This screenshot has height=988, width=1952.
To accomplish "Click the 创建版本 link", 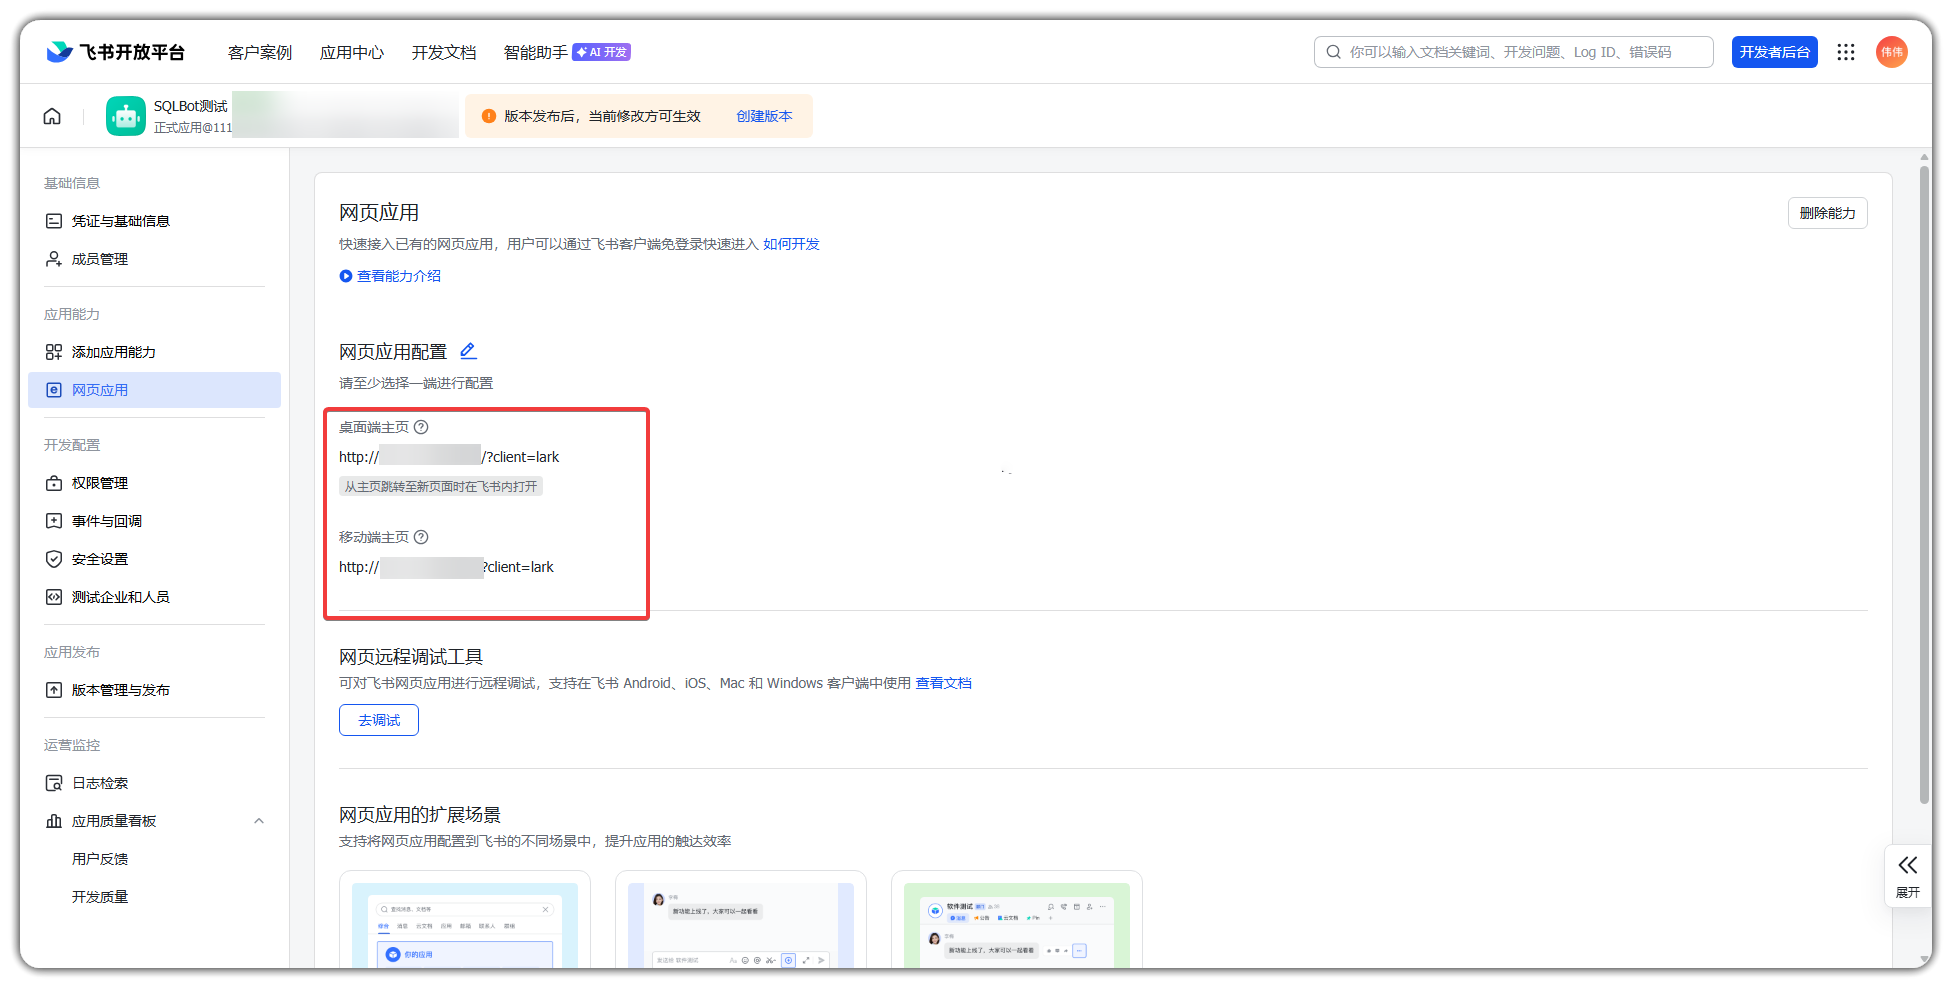I will pos(764,116).
